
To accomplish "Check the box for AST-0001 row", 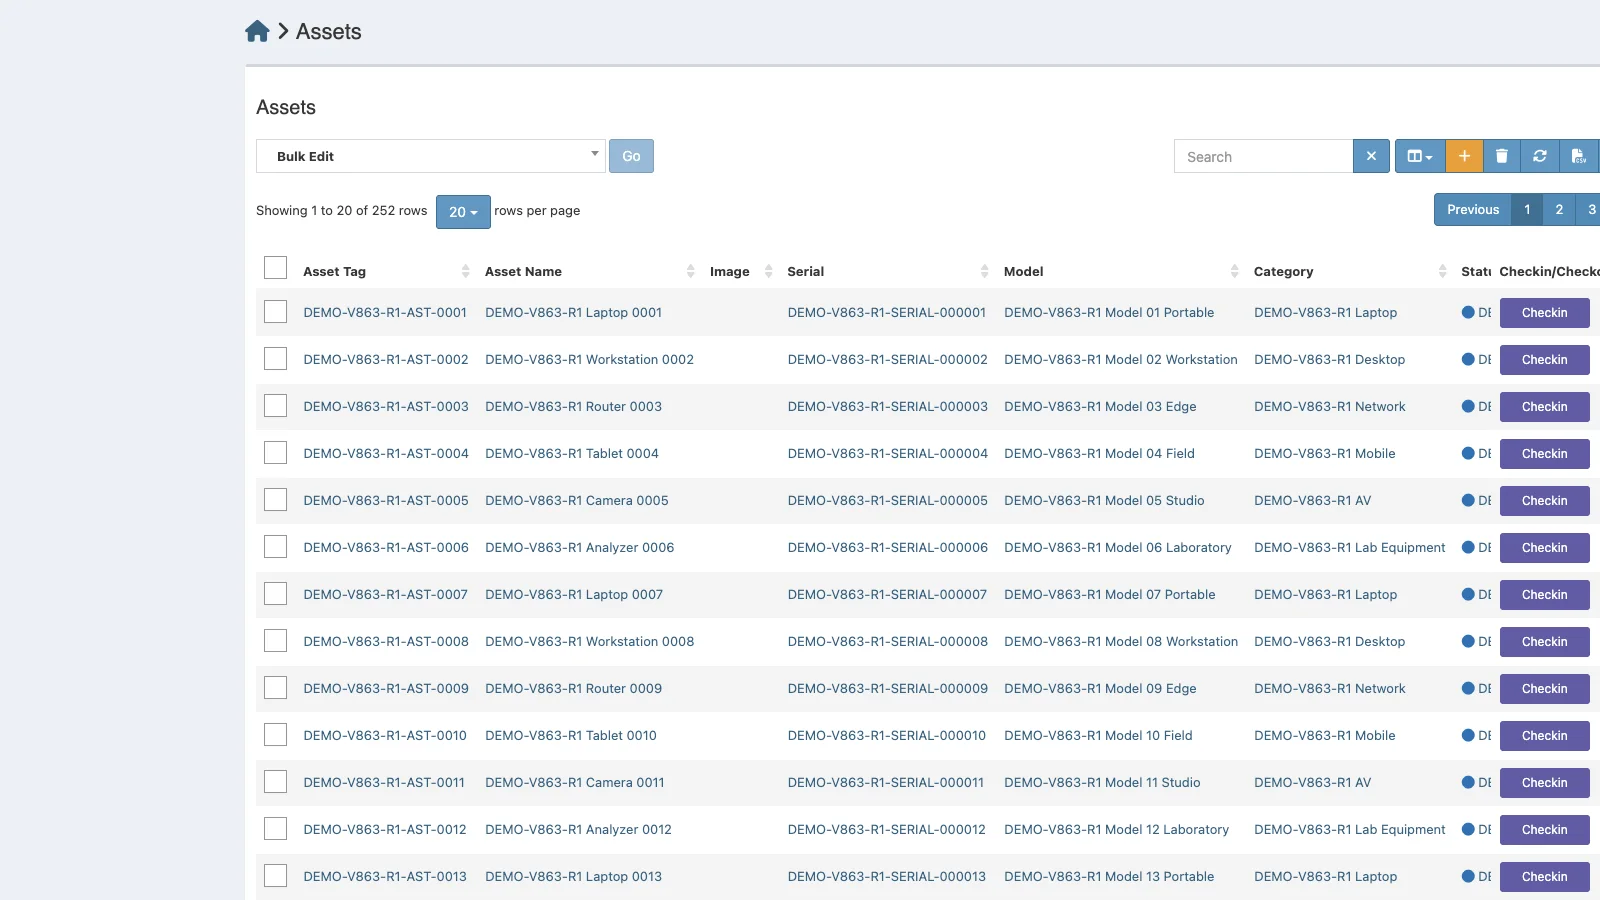I will point(275,311).
